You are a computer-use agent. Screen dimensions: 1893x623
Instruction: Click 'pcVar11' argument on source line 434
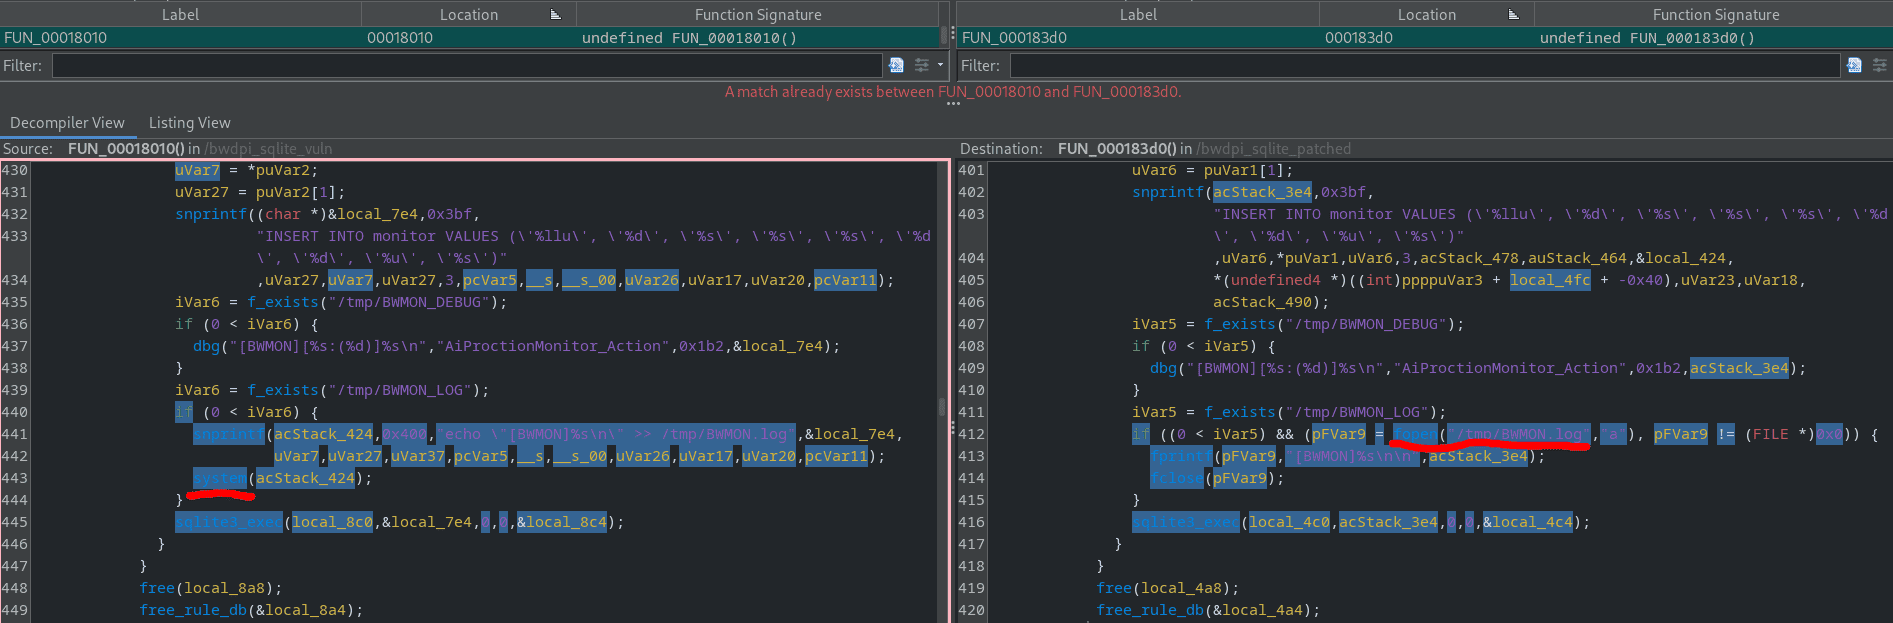coord(845,280)
